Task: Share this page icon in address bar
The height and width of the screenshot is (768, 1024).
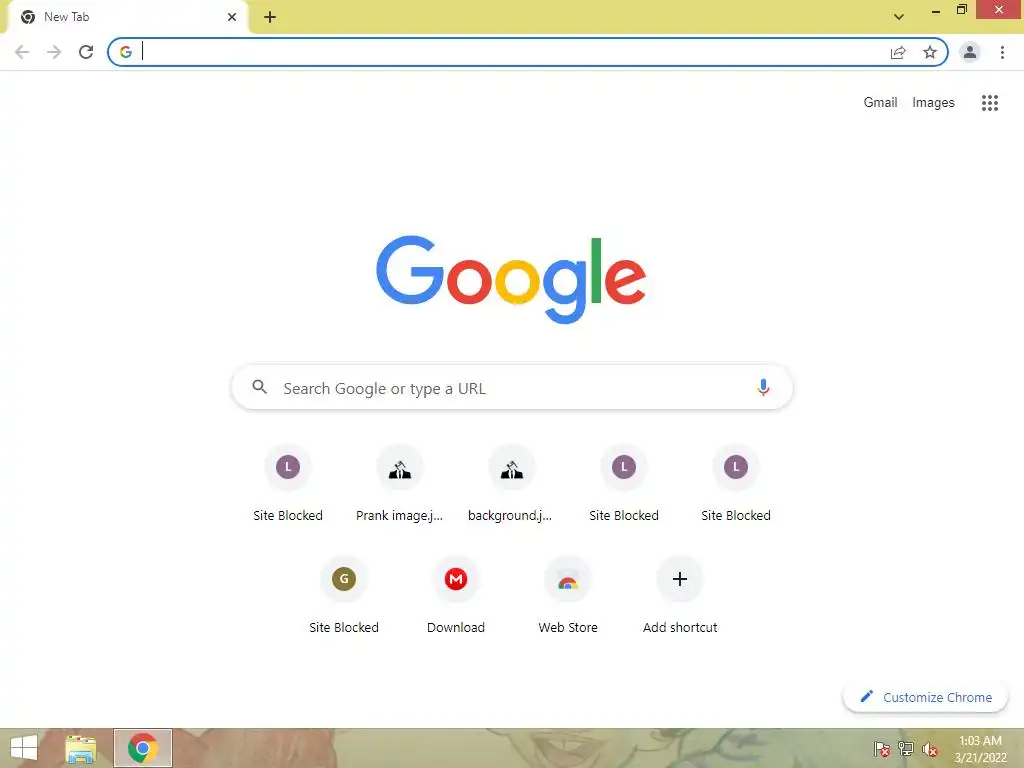Action: pos(898,52)
